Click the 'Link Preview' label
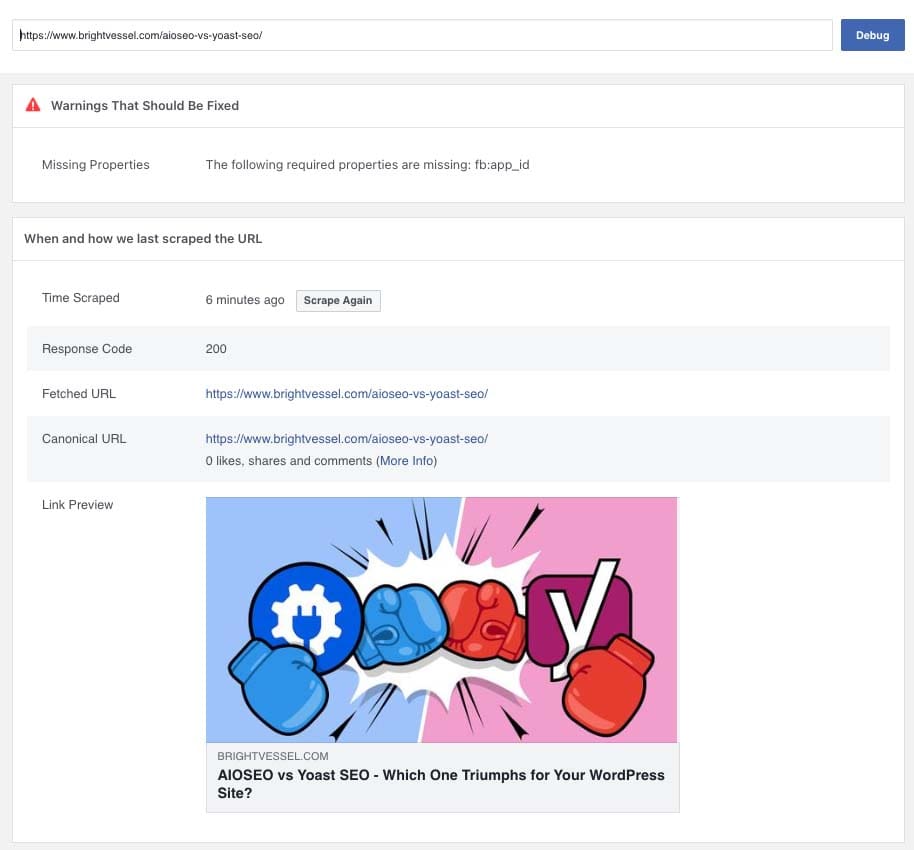Screen dimensions: 914x850 pyautogui.click(x=78, y=505)
